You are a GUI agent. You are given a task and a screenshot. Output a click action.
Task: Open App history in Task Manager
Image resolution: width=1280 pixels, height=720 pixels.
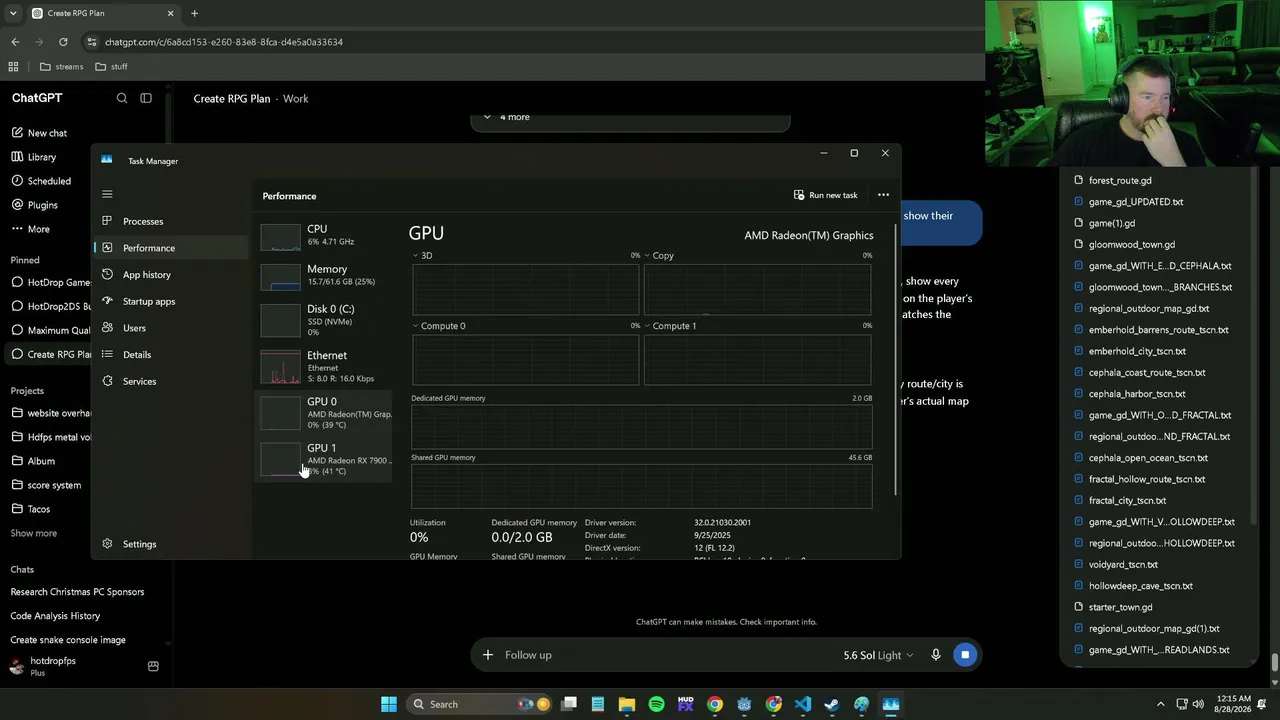click(147, 275)
